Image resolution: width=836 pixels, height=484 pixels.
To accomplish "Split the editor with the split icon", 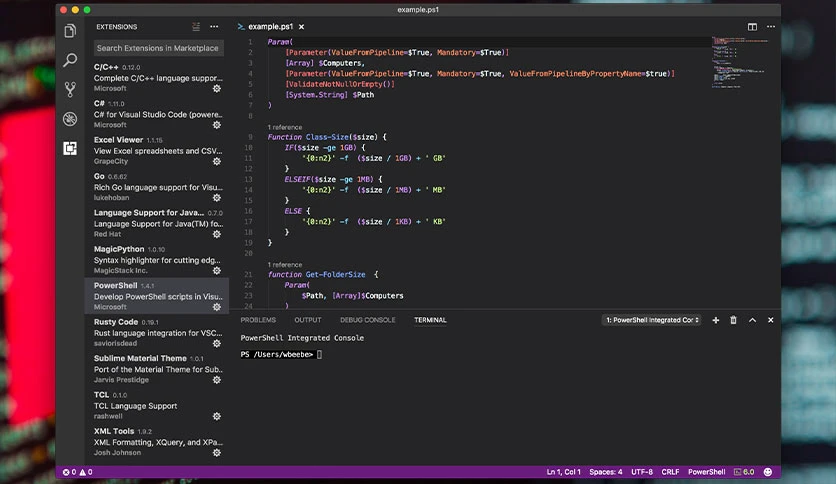I will pos(752,27).
